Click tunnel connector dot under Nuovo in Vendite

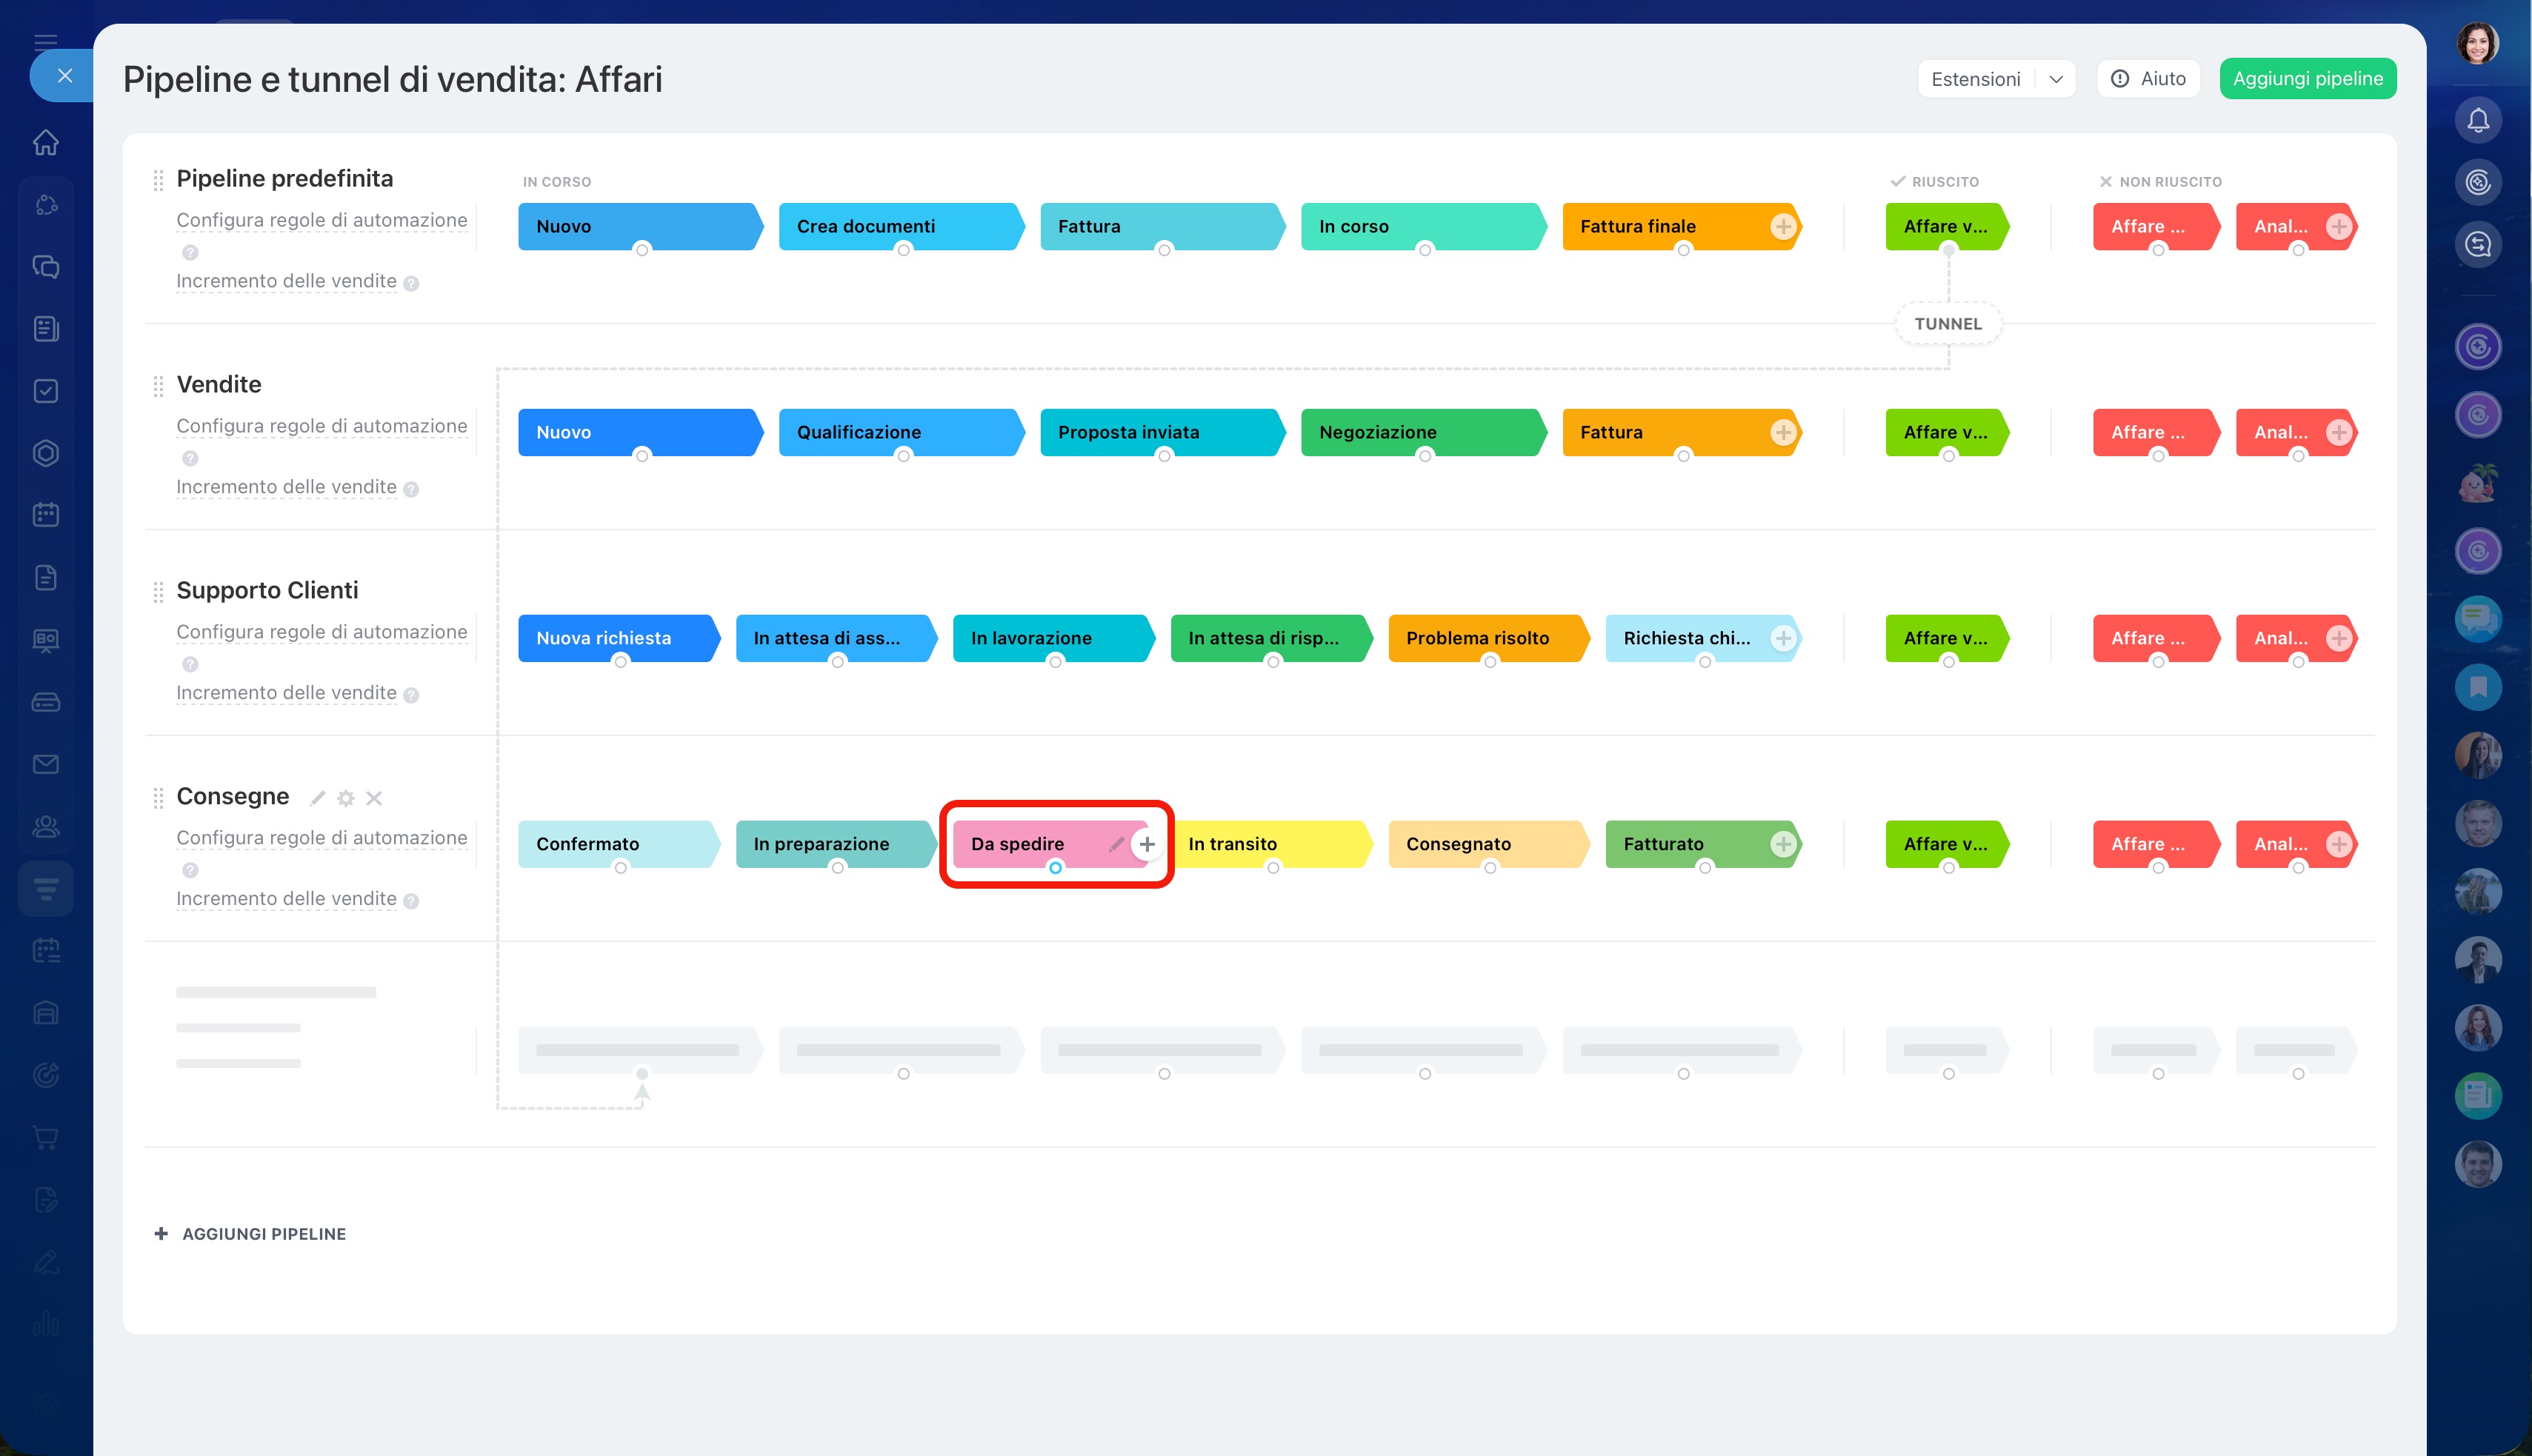(x=642, y=456)
